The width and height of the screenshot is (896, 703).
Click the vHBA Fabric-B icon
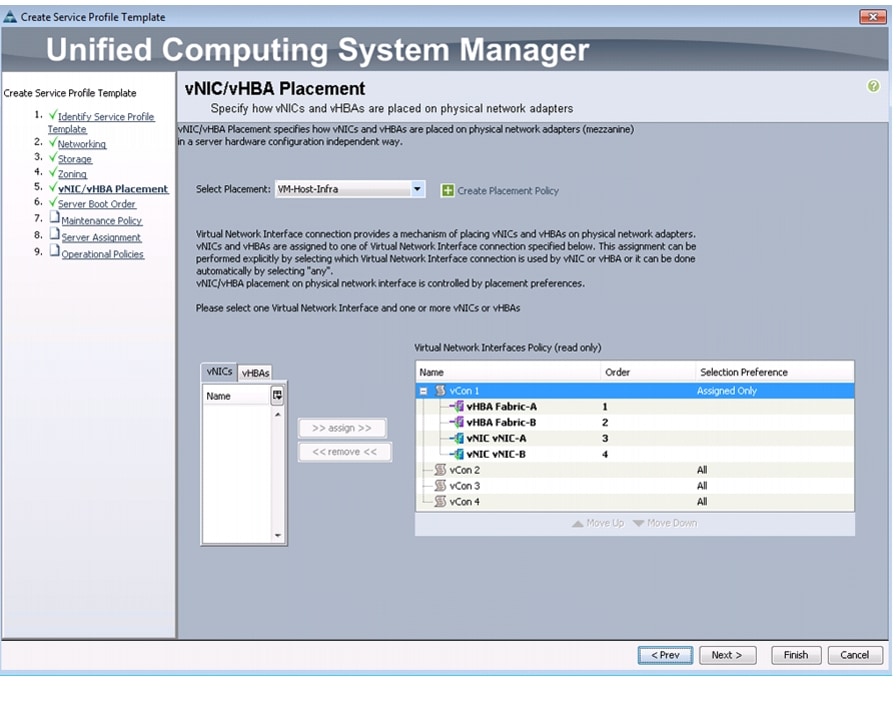tap(457, 423)
